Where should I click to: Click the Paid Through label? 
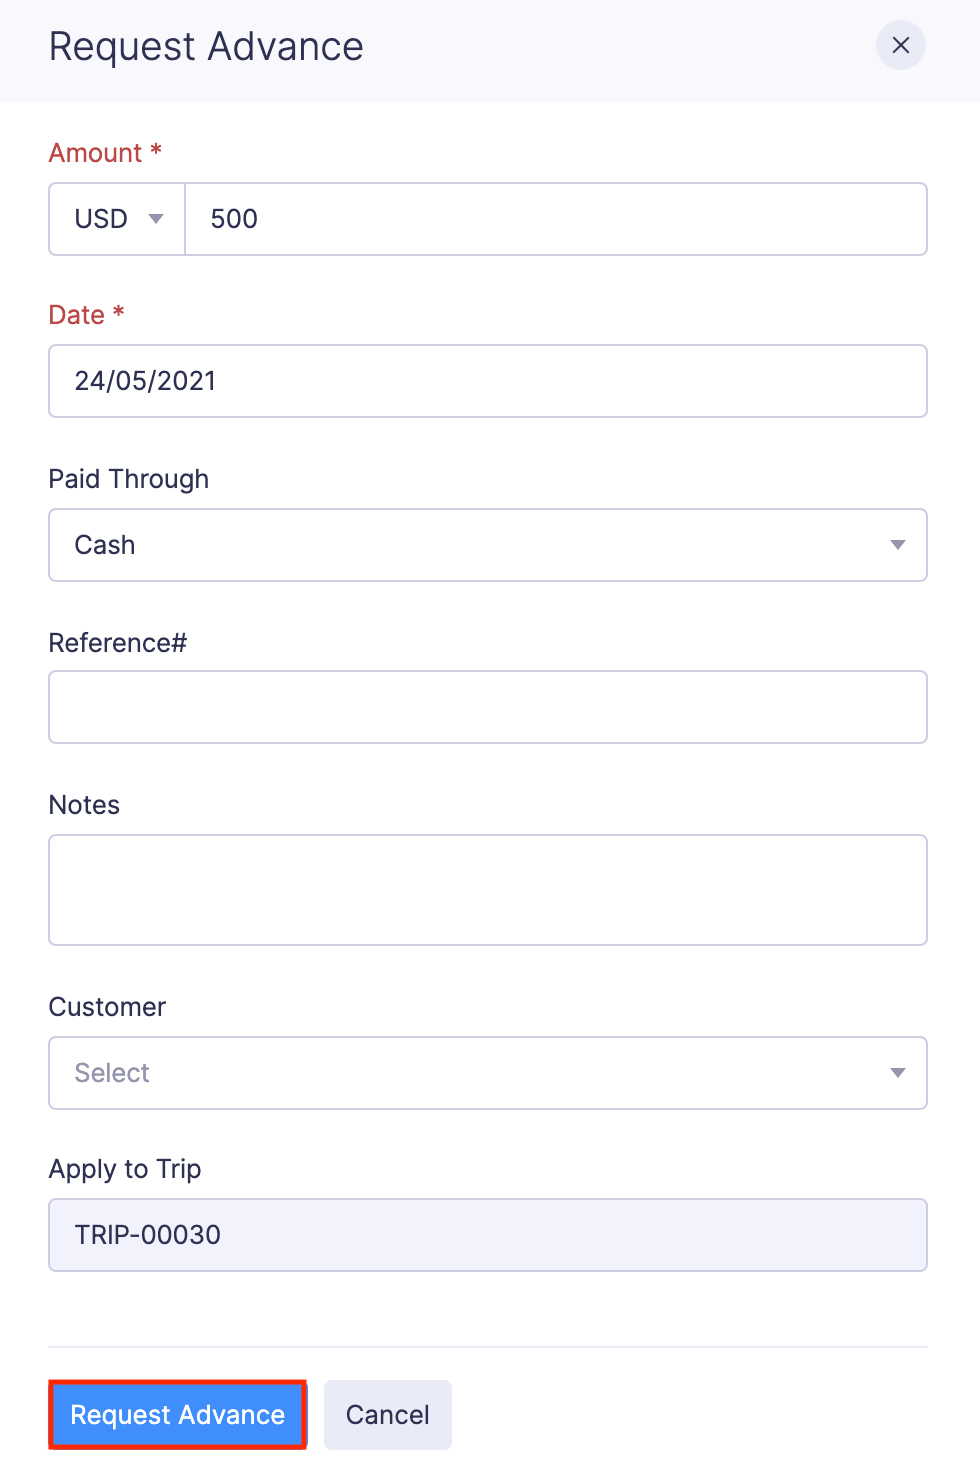129,479
